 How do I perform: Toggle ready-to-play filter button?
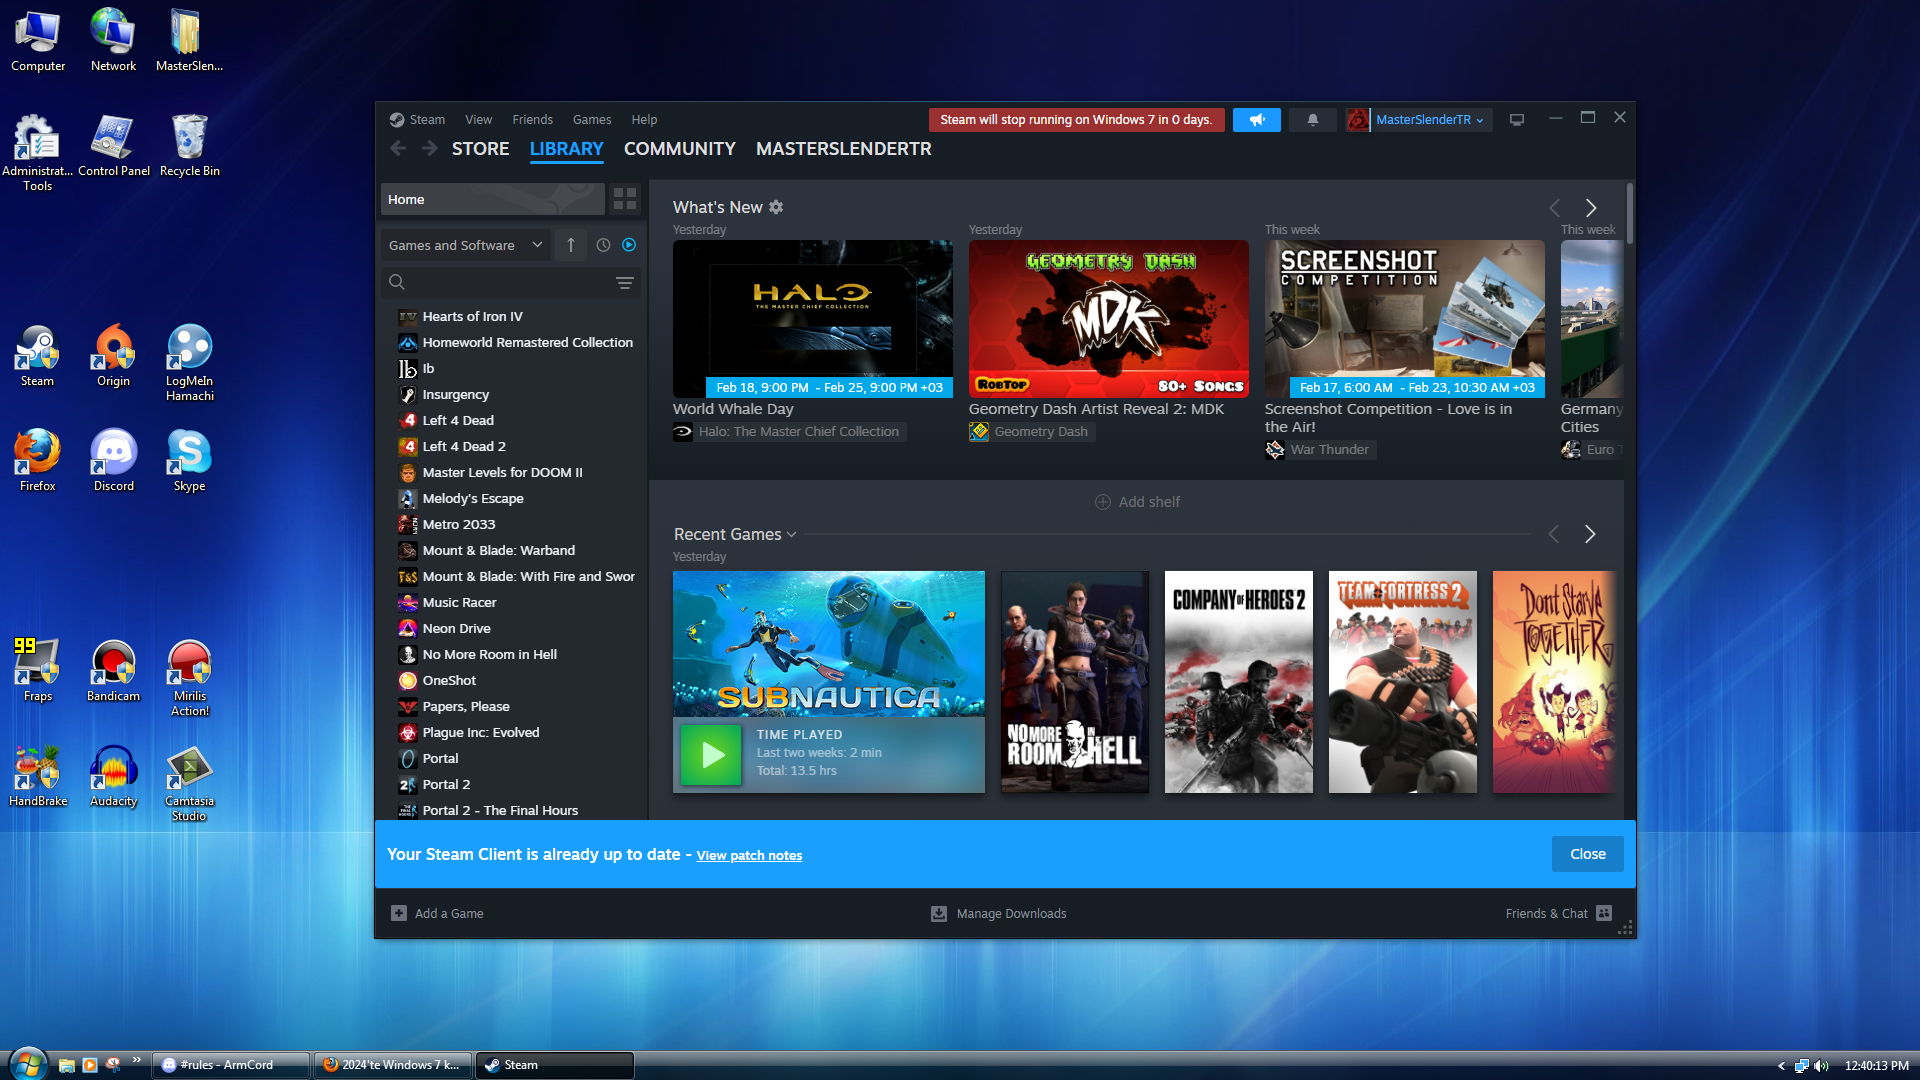click(629, 245)
